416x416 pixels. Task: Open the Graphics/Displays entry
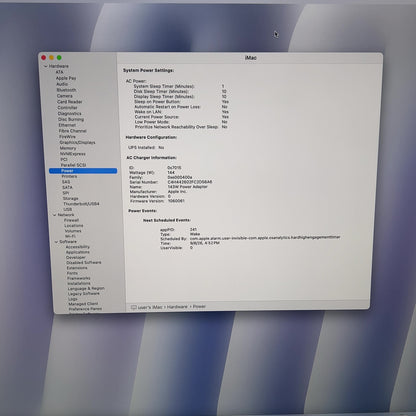tap(77, 142)
